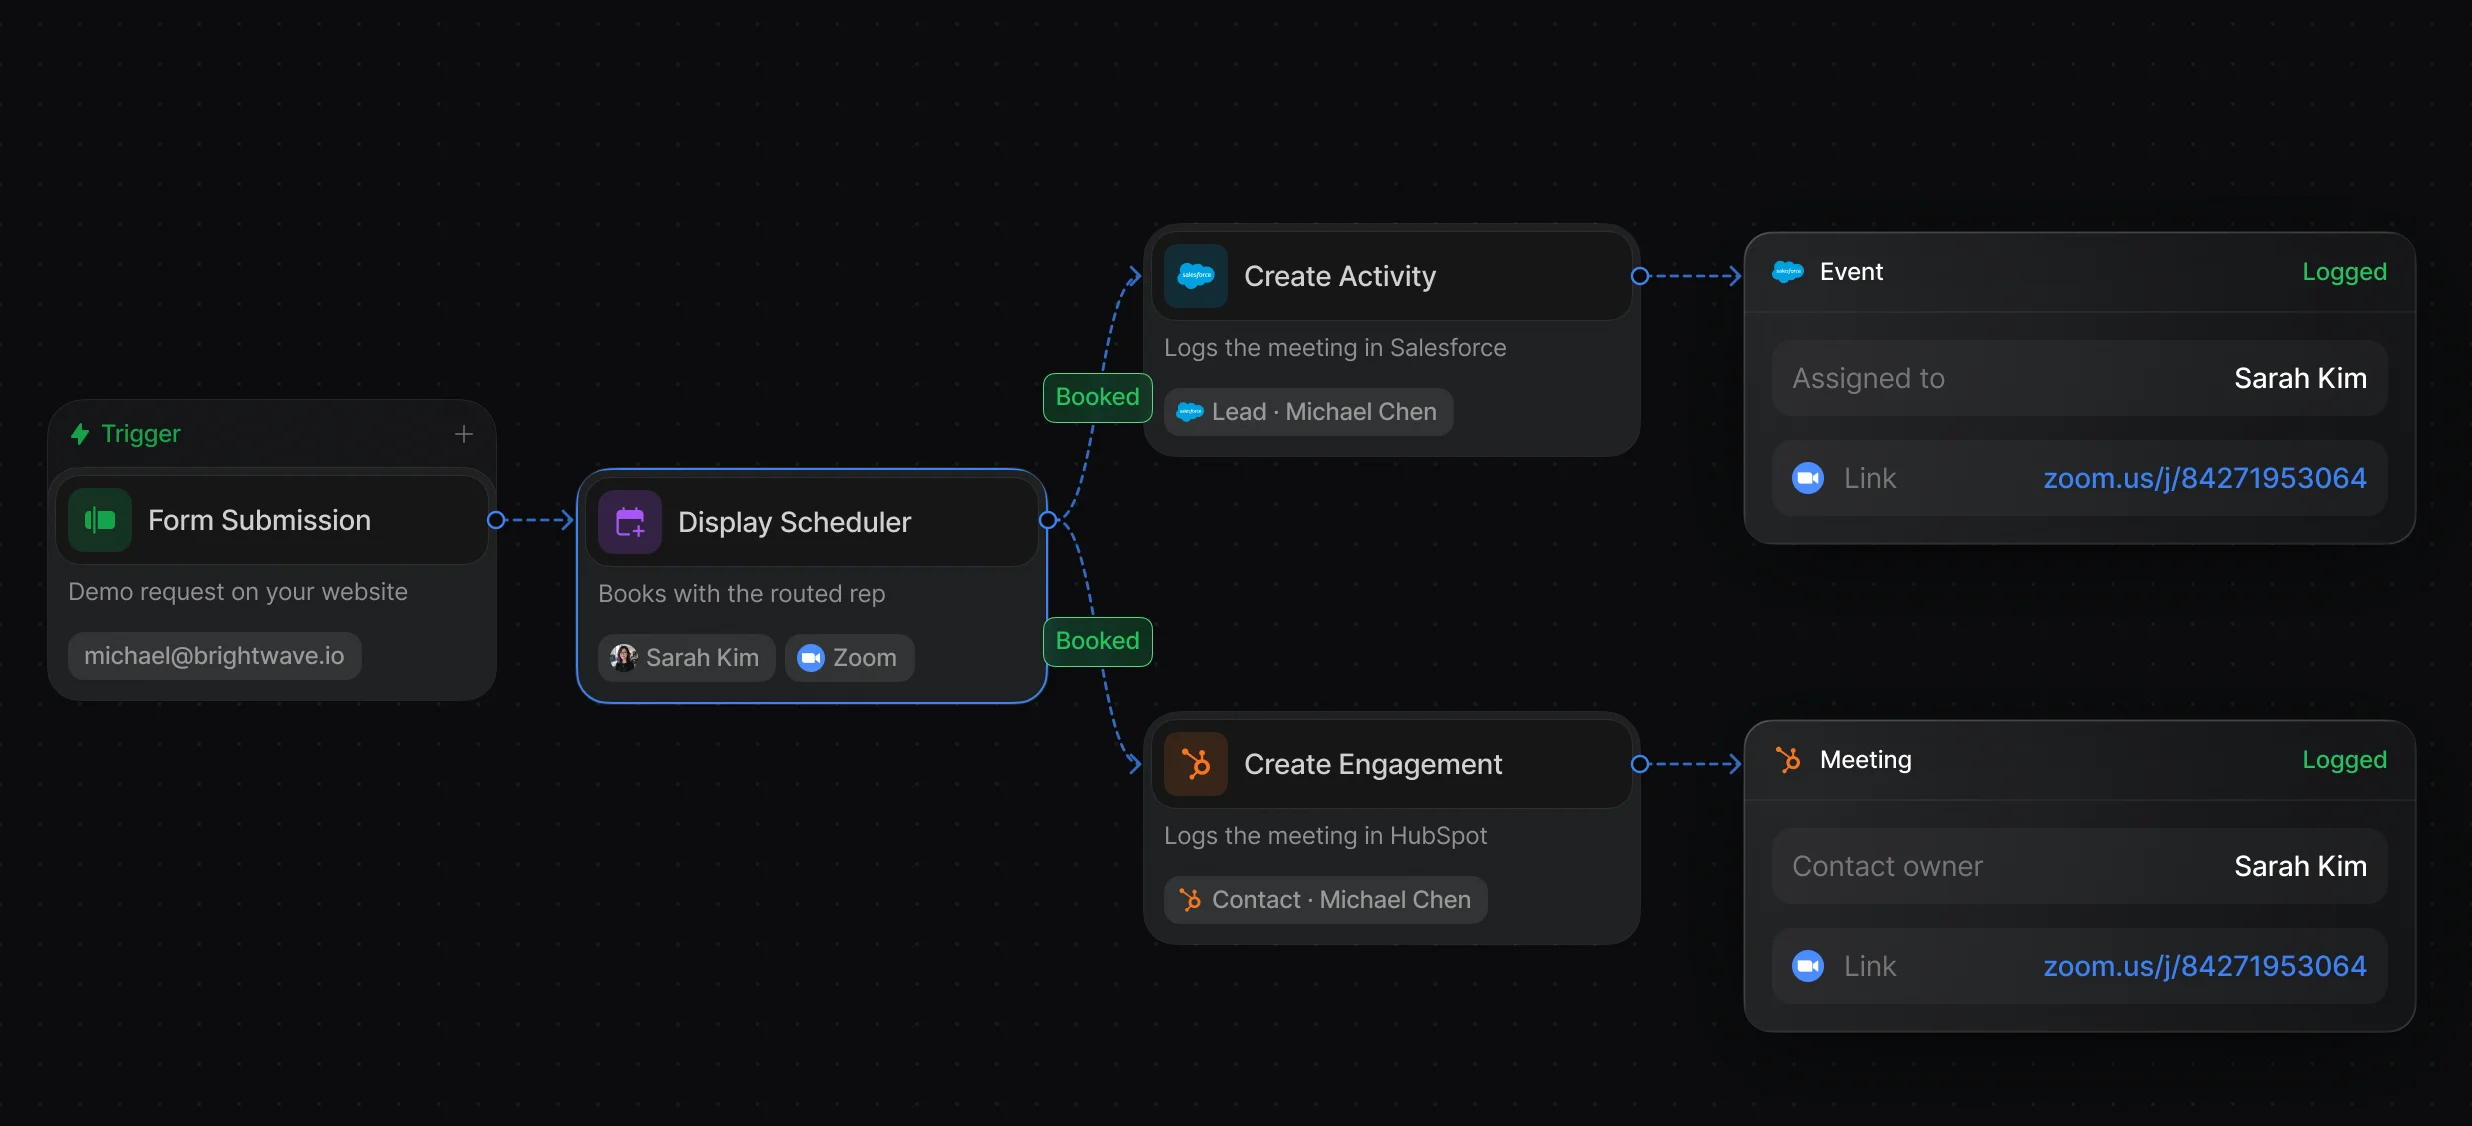Click the Display Scheduler output connector
Screen dimensions: 2472x1126
[x=1048, y=520]
